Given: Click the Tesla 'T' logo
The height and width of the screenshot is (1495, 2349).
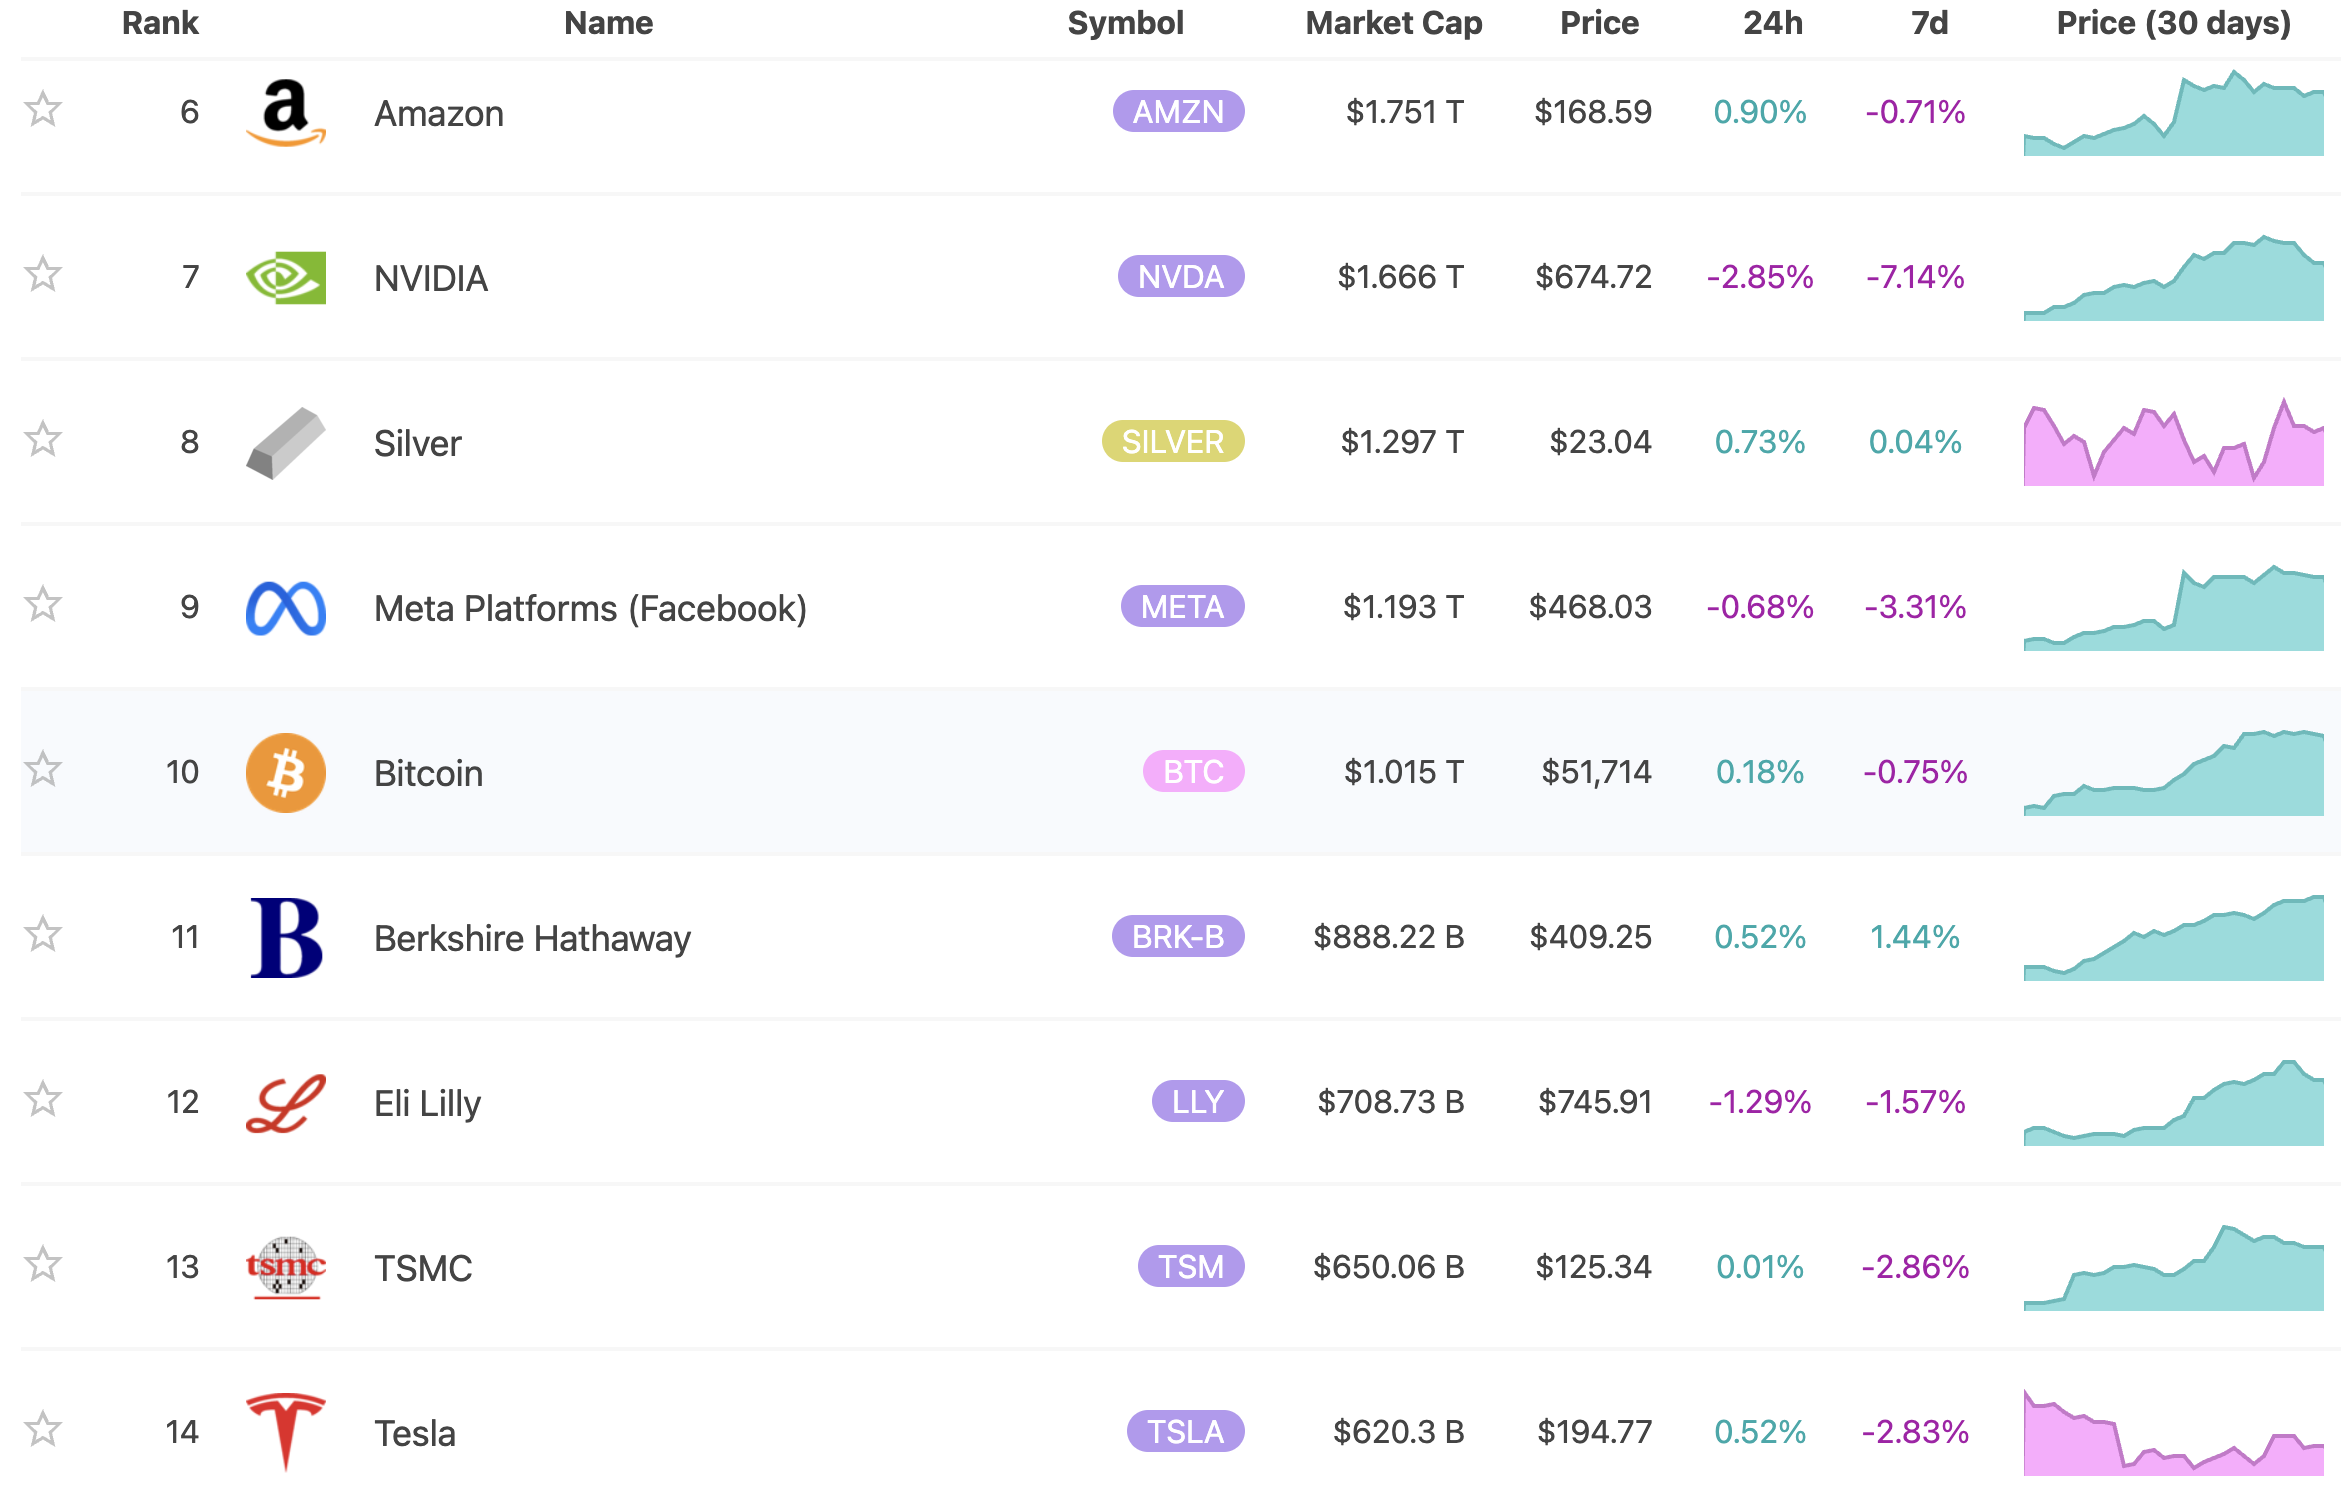Looking at the screenshot, I should (x=285, y=1432).
